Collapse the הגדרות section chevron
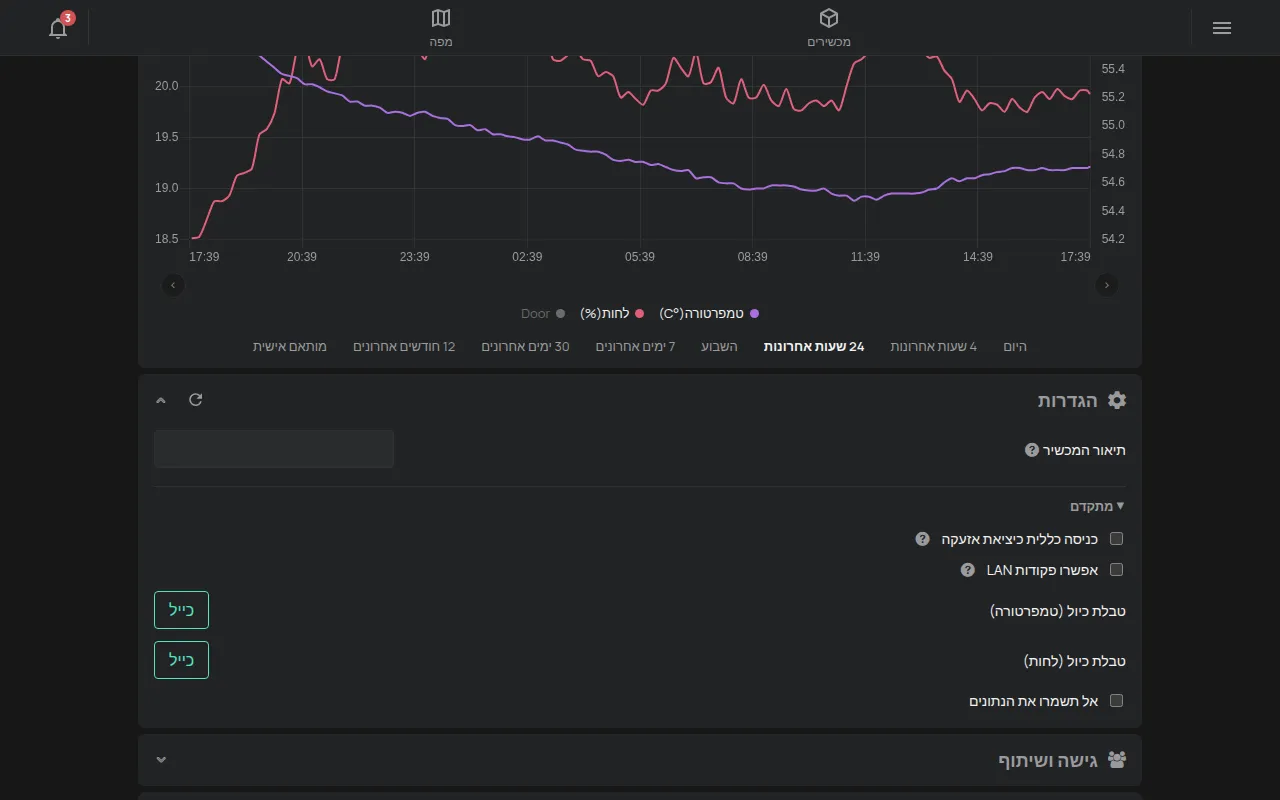This screenshot has height=800, width=1280. click(161, 400)
